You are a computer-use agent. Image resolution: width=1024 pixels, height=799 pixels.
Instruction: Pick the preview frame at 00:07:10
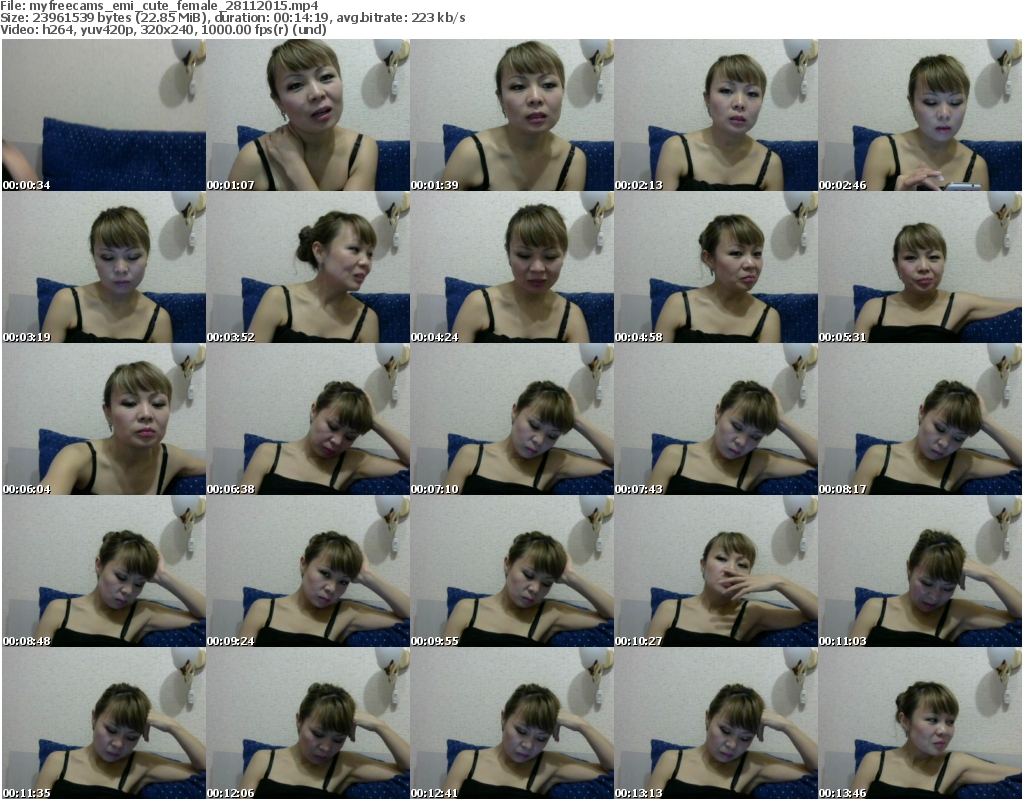pos(512,419)
